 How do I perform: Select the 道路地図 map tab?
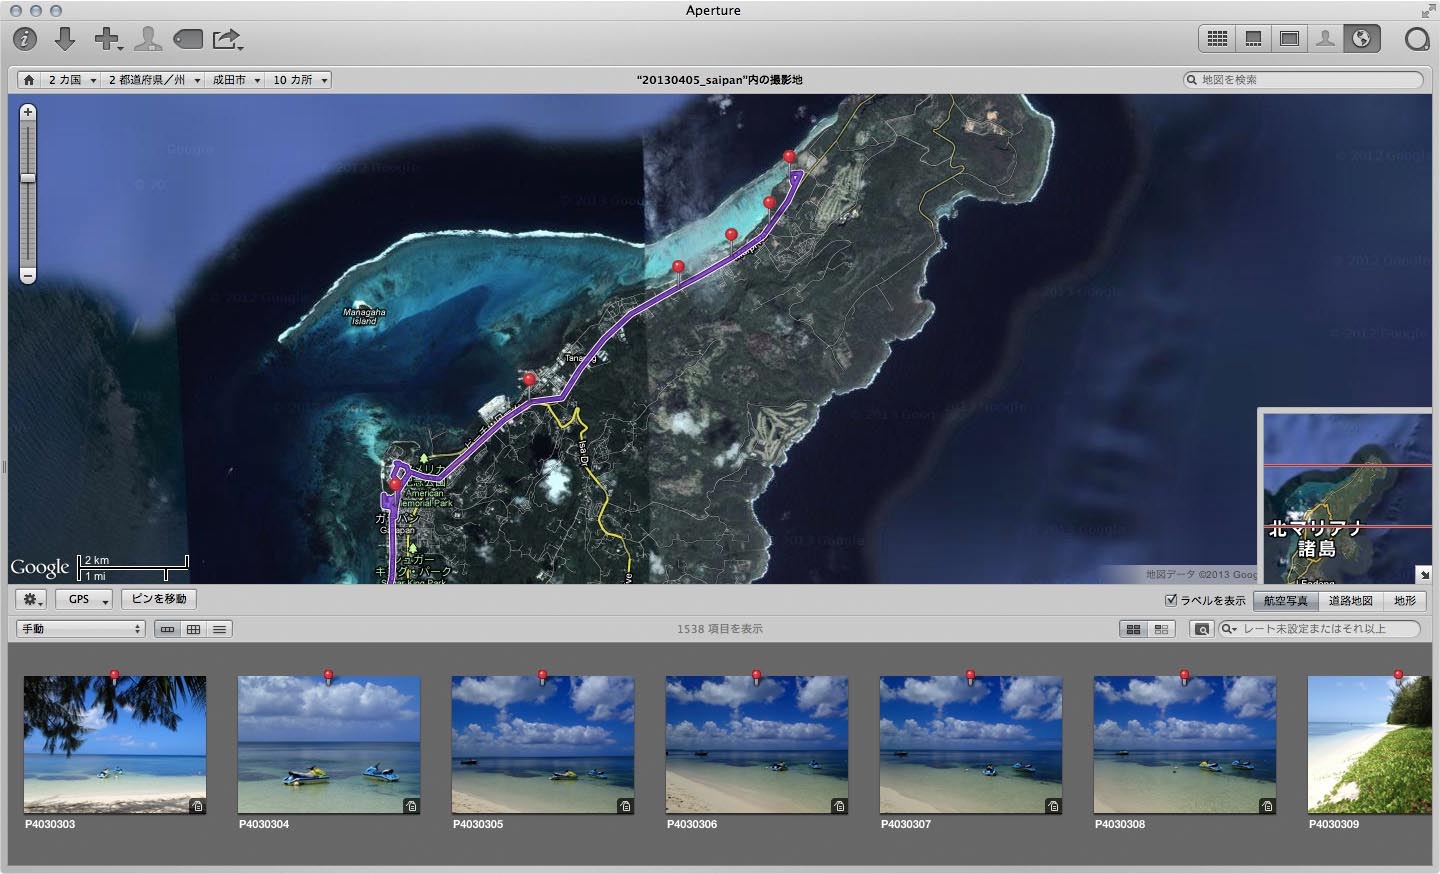1350,600
